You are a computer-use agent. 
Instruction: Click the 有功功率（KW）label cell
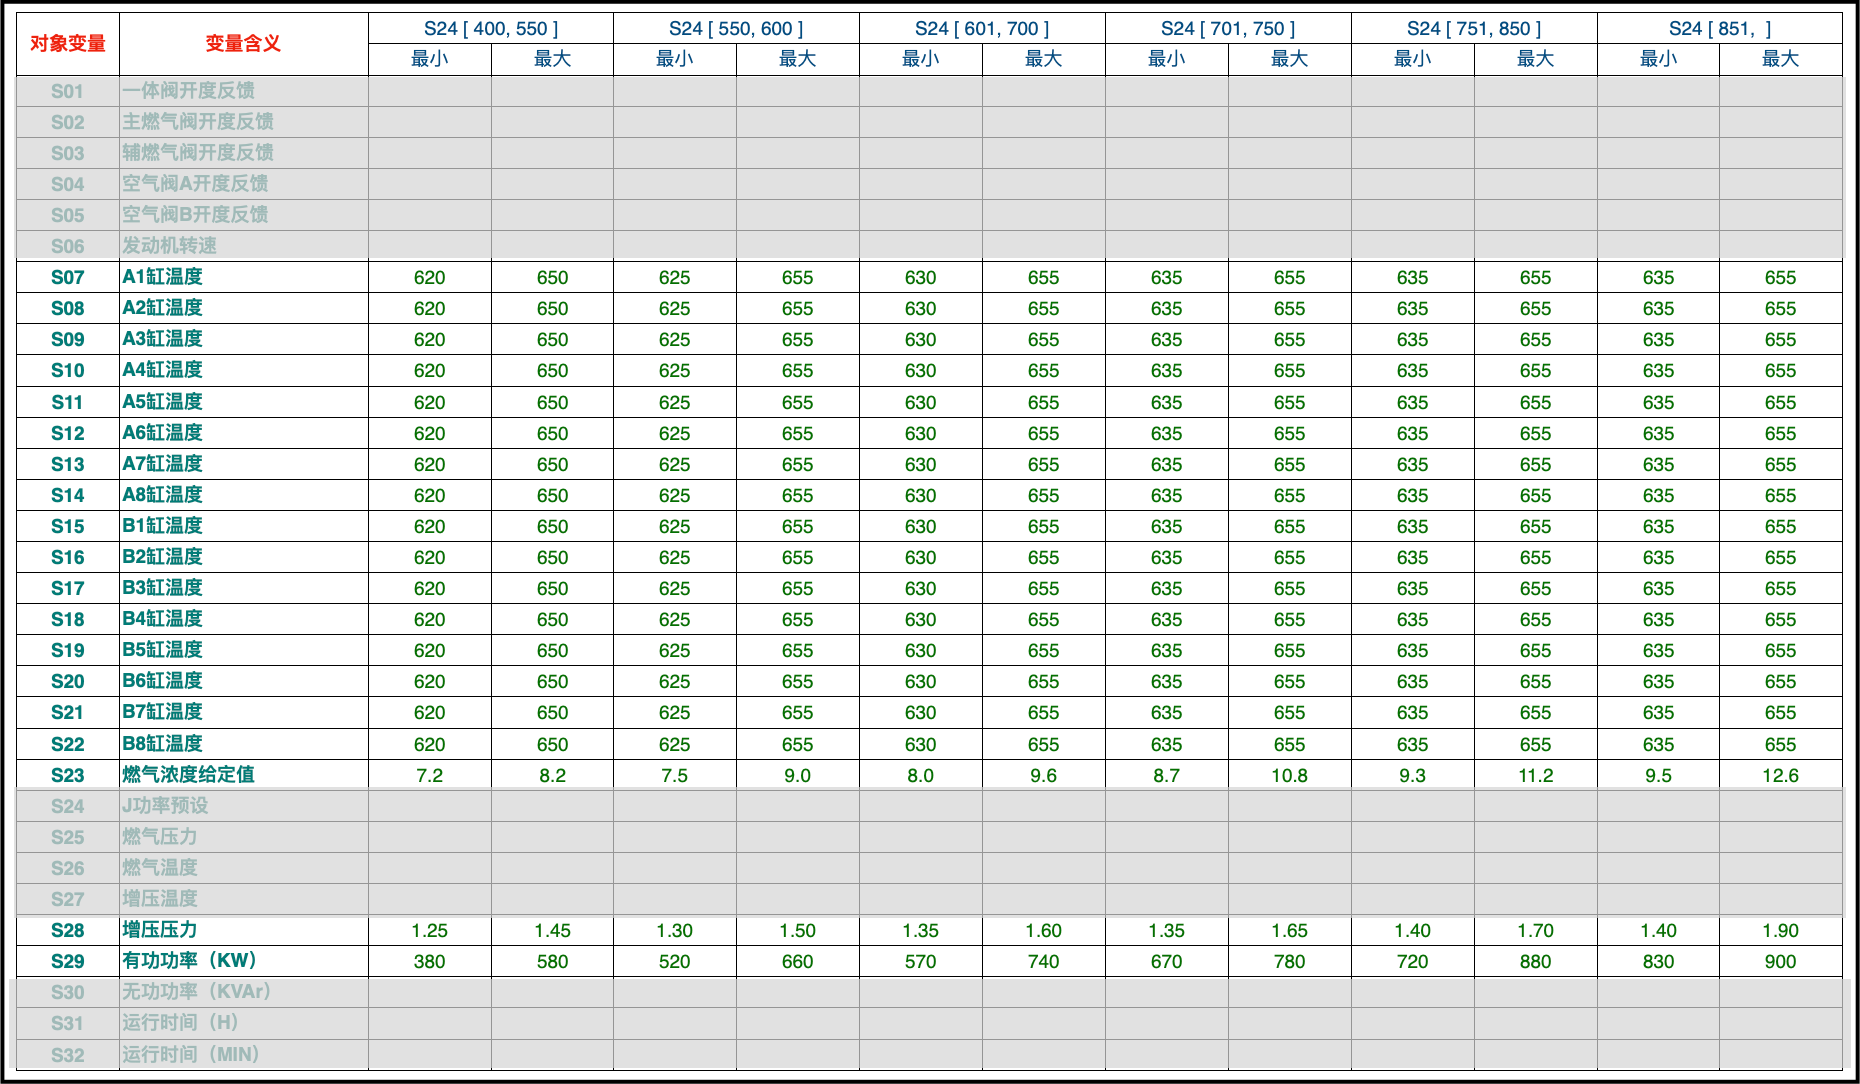[190, 961]
